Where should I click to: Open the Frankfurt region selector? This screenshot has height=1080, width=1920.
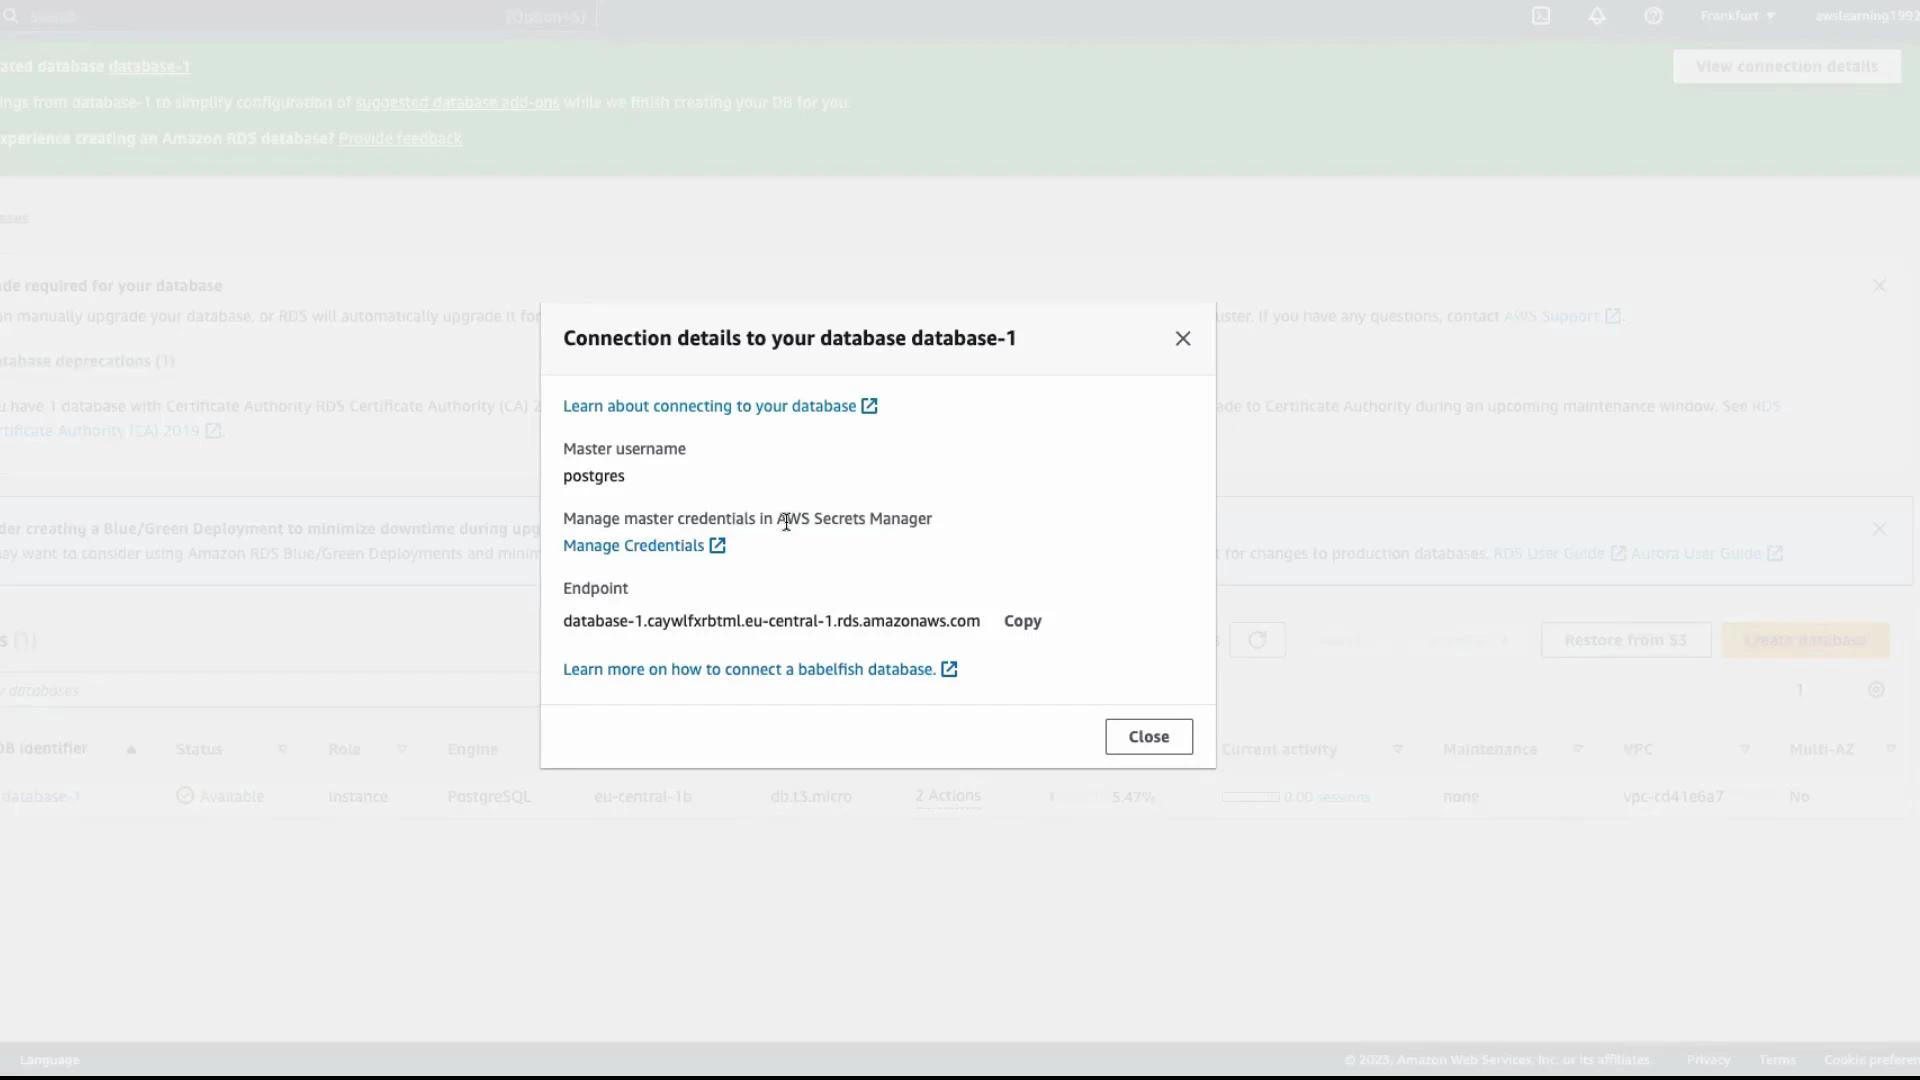click(x=1737, y=16)
